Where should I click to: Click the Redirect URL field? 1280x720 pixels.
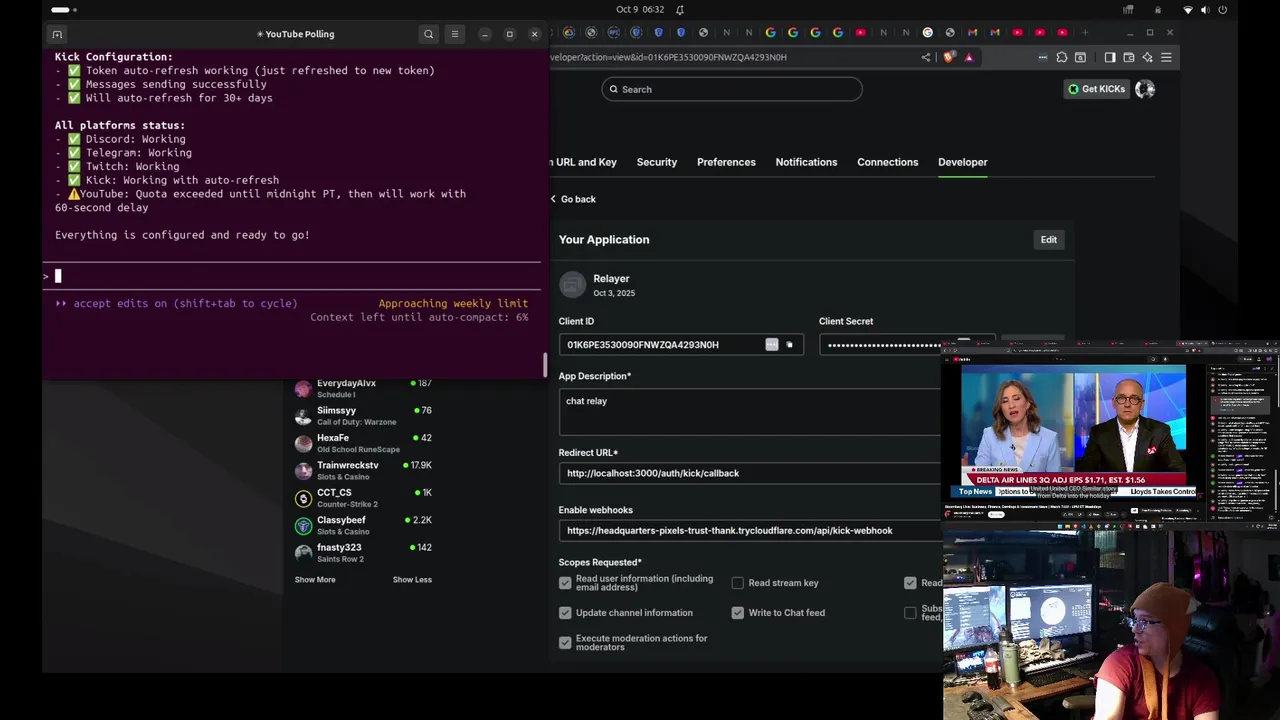coord(750,473)
